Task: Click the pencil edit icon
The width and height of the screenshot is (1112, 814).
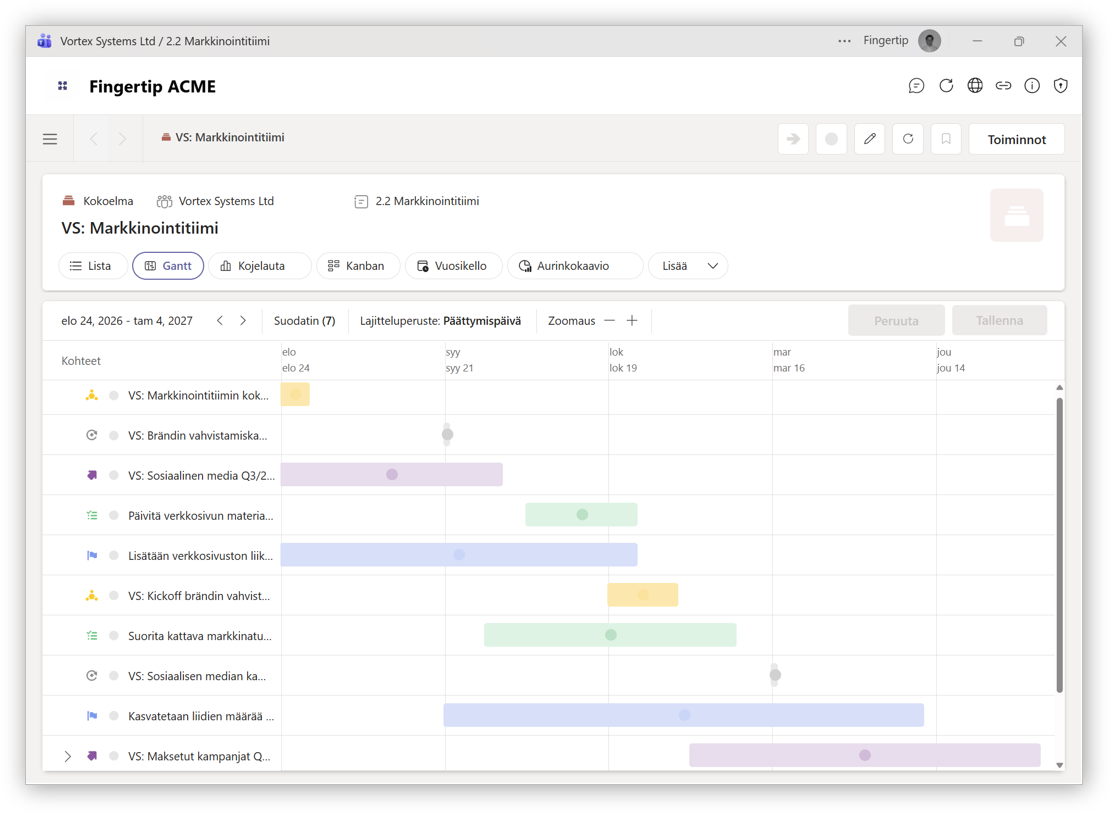Action: (x=870, y=139)
